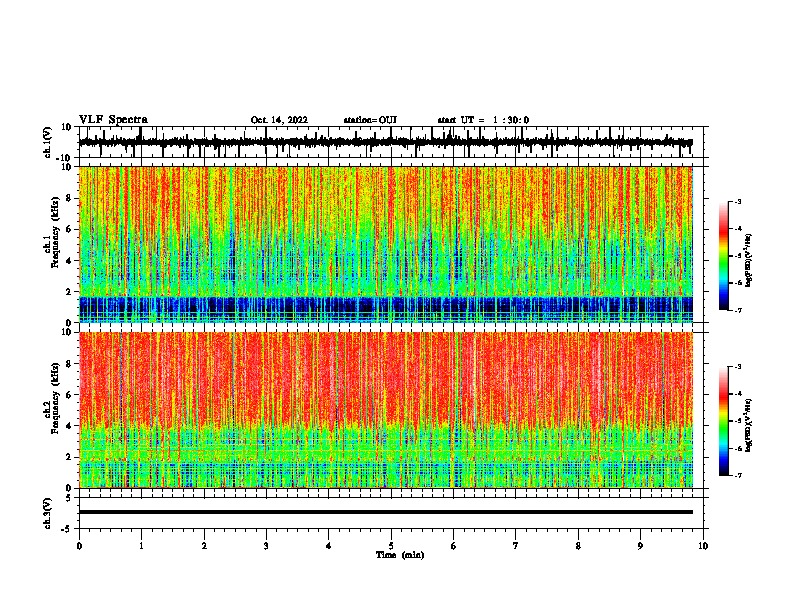Select the "Oct. 14, 2022" date label
792x612 pixels.
pos(279,120)
